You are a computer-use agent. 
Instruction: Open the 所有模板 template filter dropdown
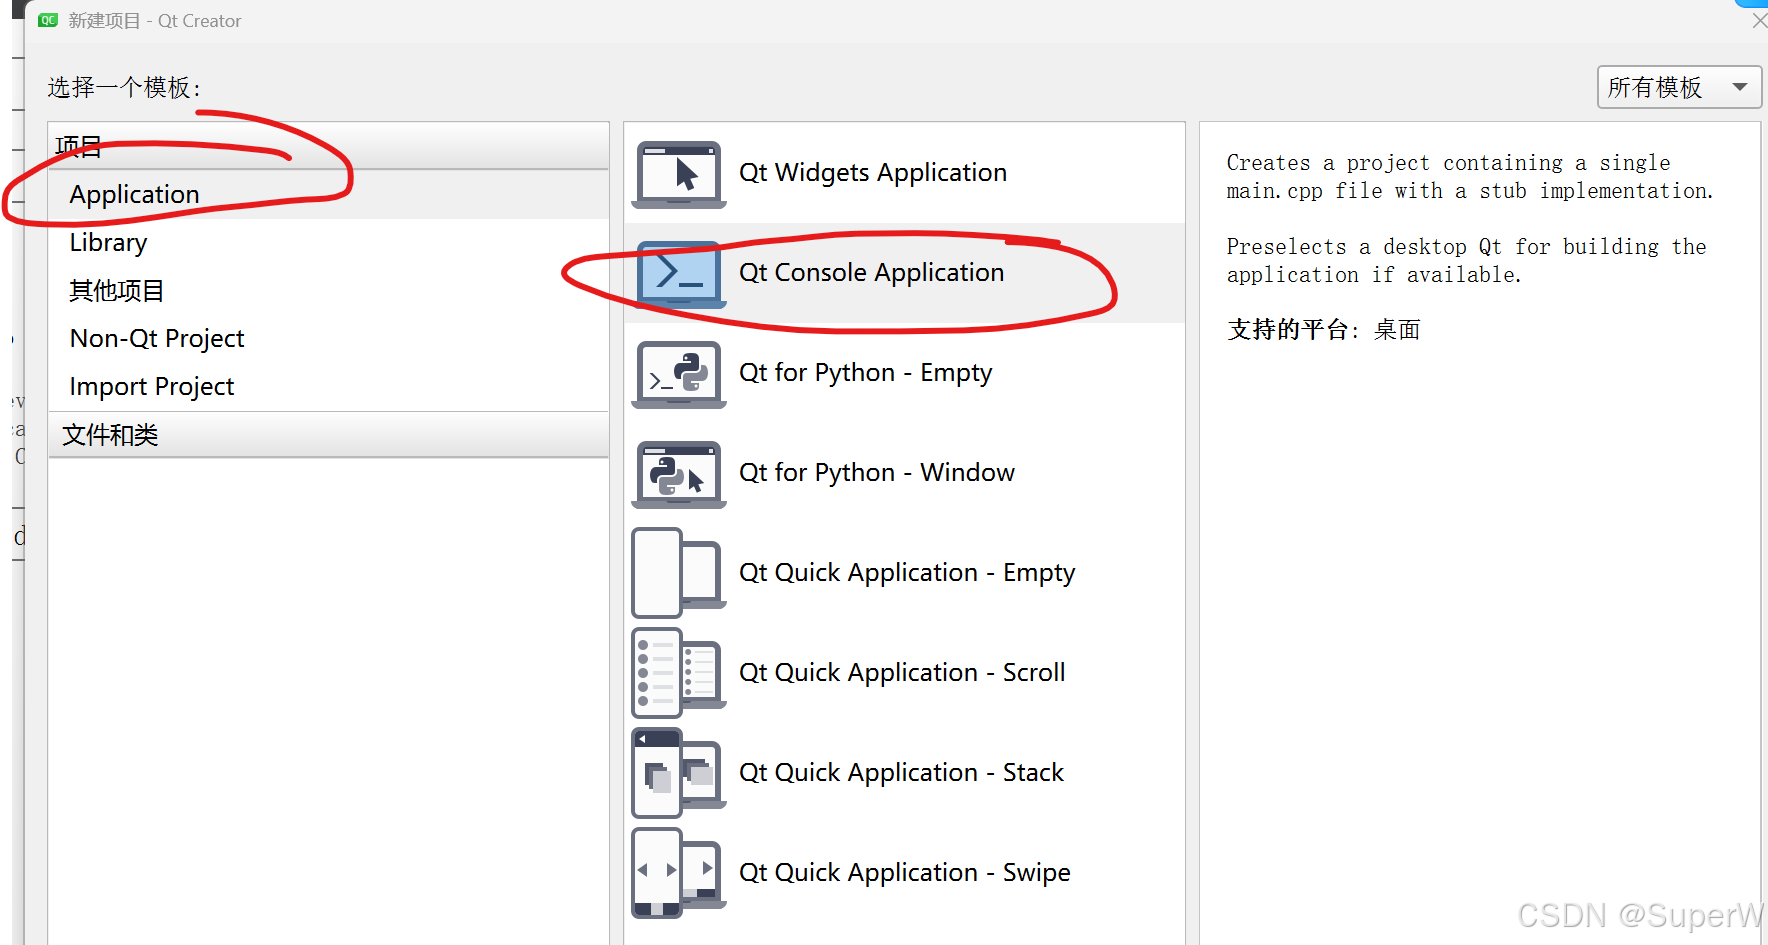click(1679, 87)
